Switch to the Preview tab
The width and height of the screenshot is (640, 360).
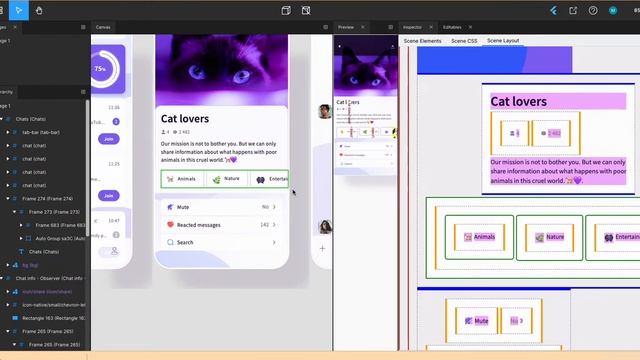(346, 27)
